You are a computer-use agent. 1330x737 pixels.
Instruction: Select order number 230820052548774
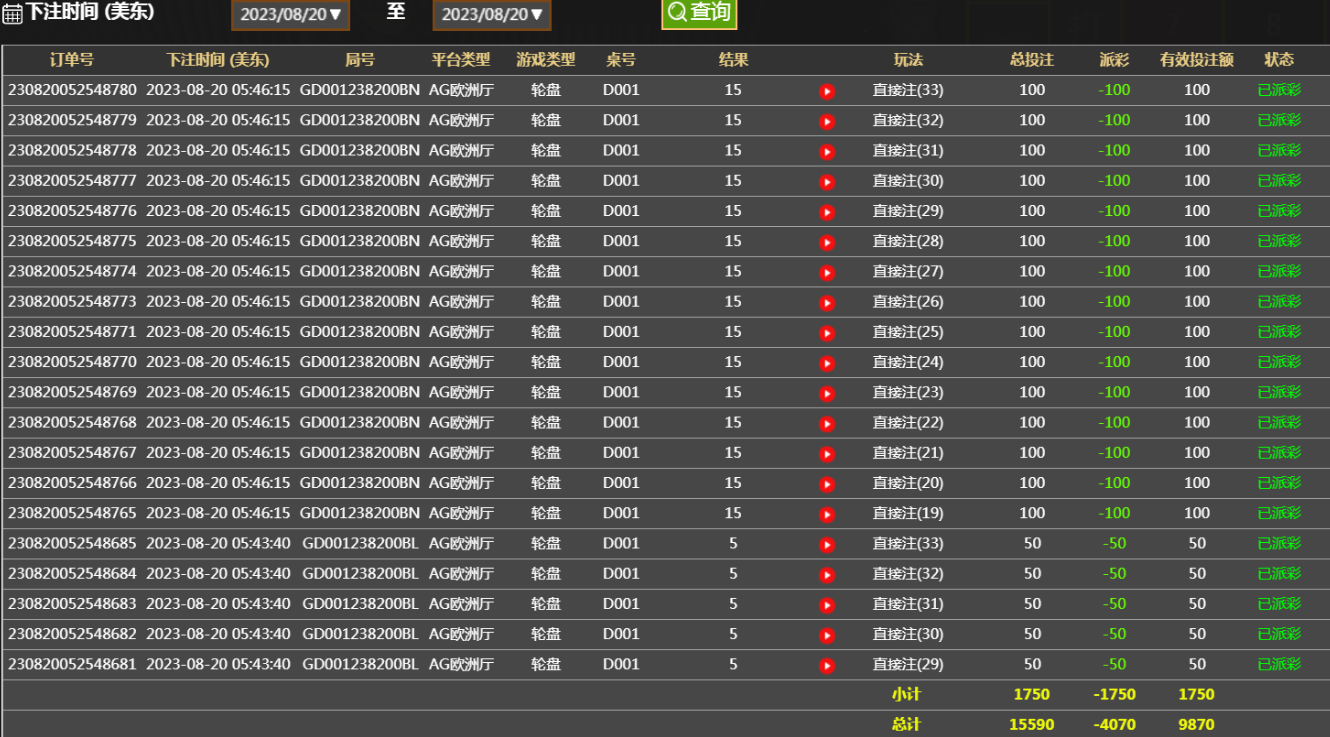(x=72, y=271)
